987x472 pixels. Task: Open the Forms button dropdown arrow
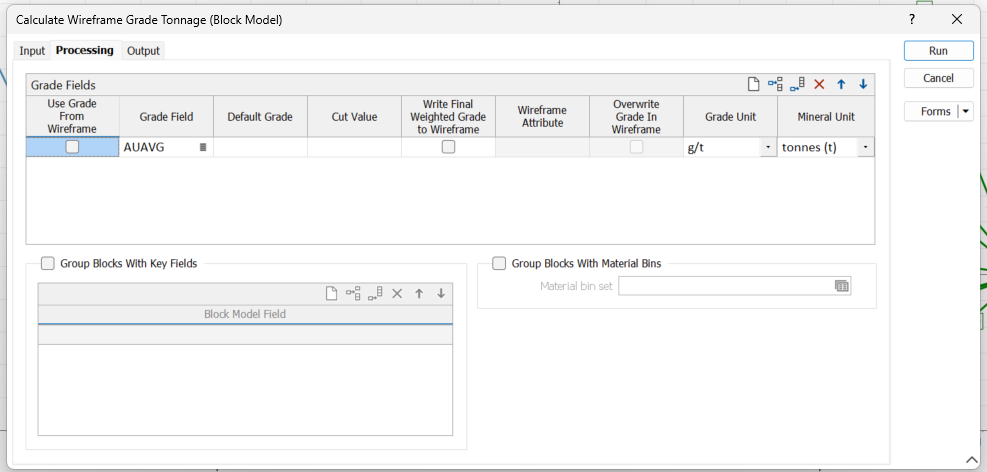966,112
